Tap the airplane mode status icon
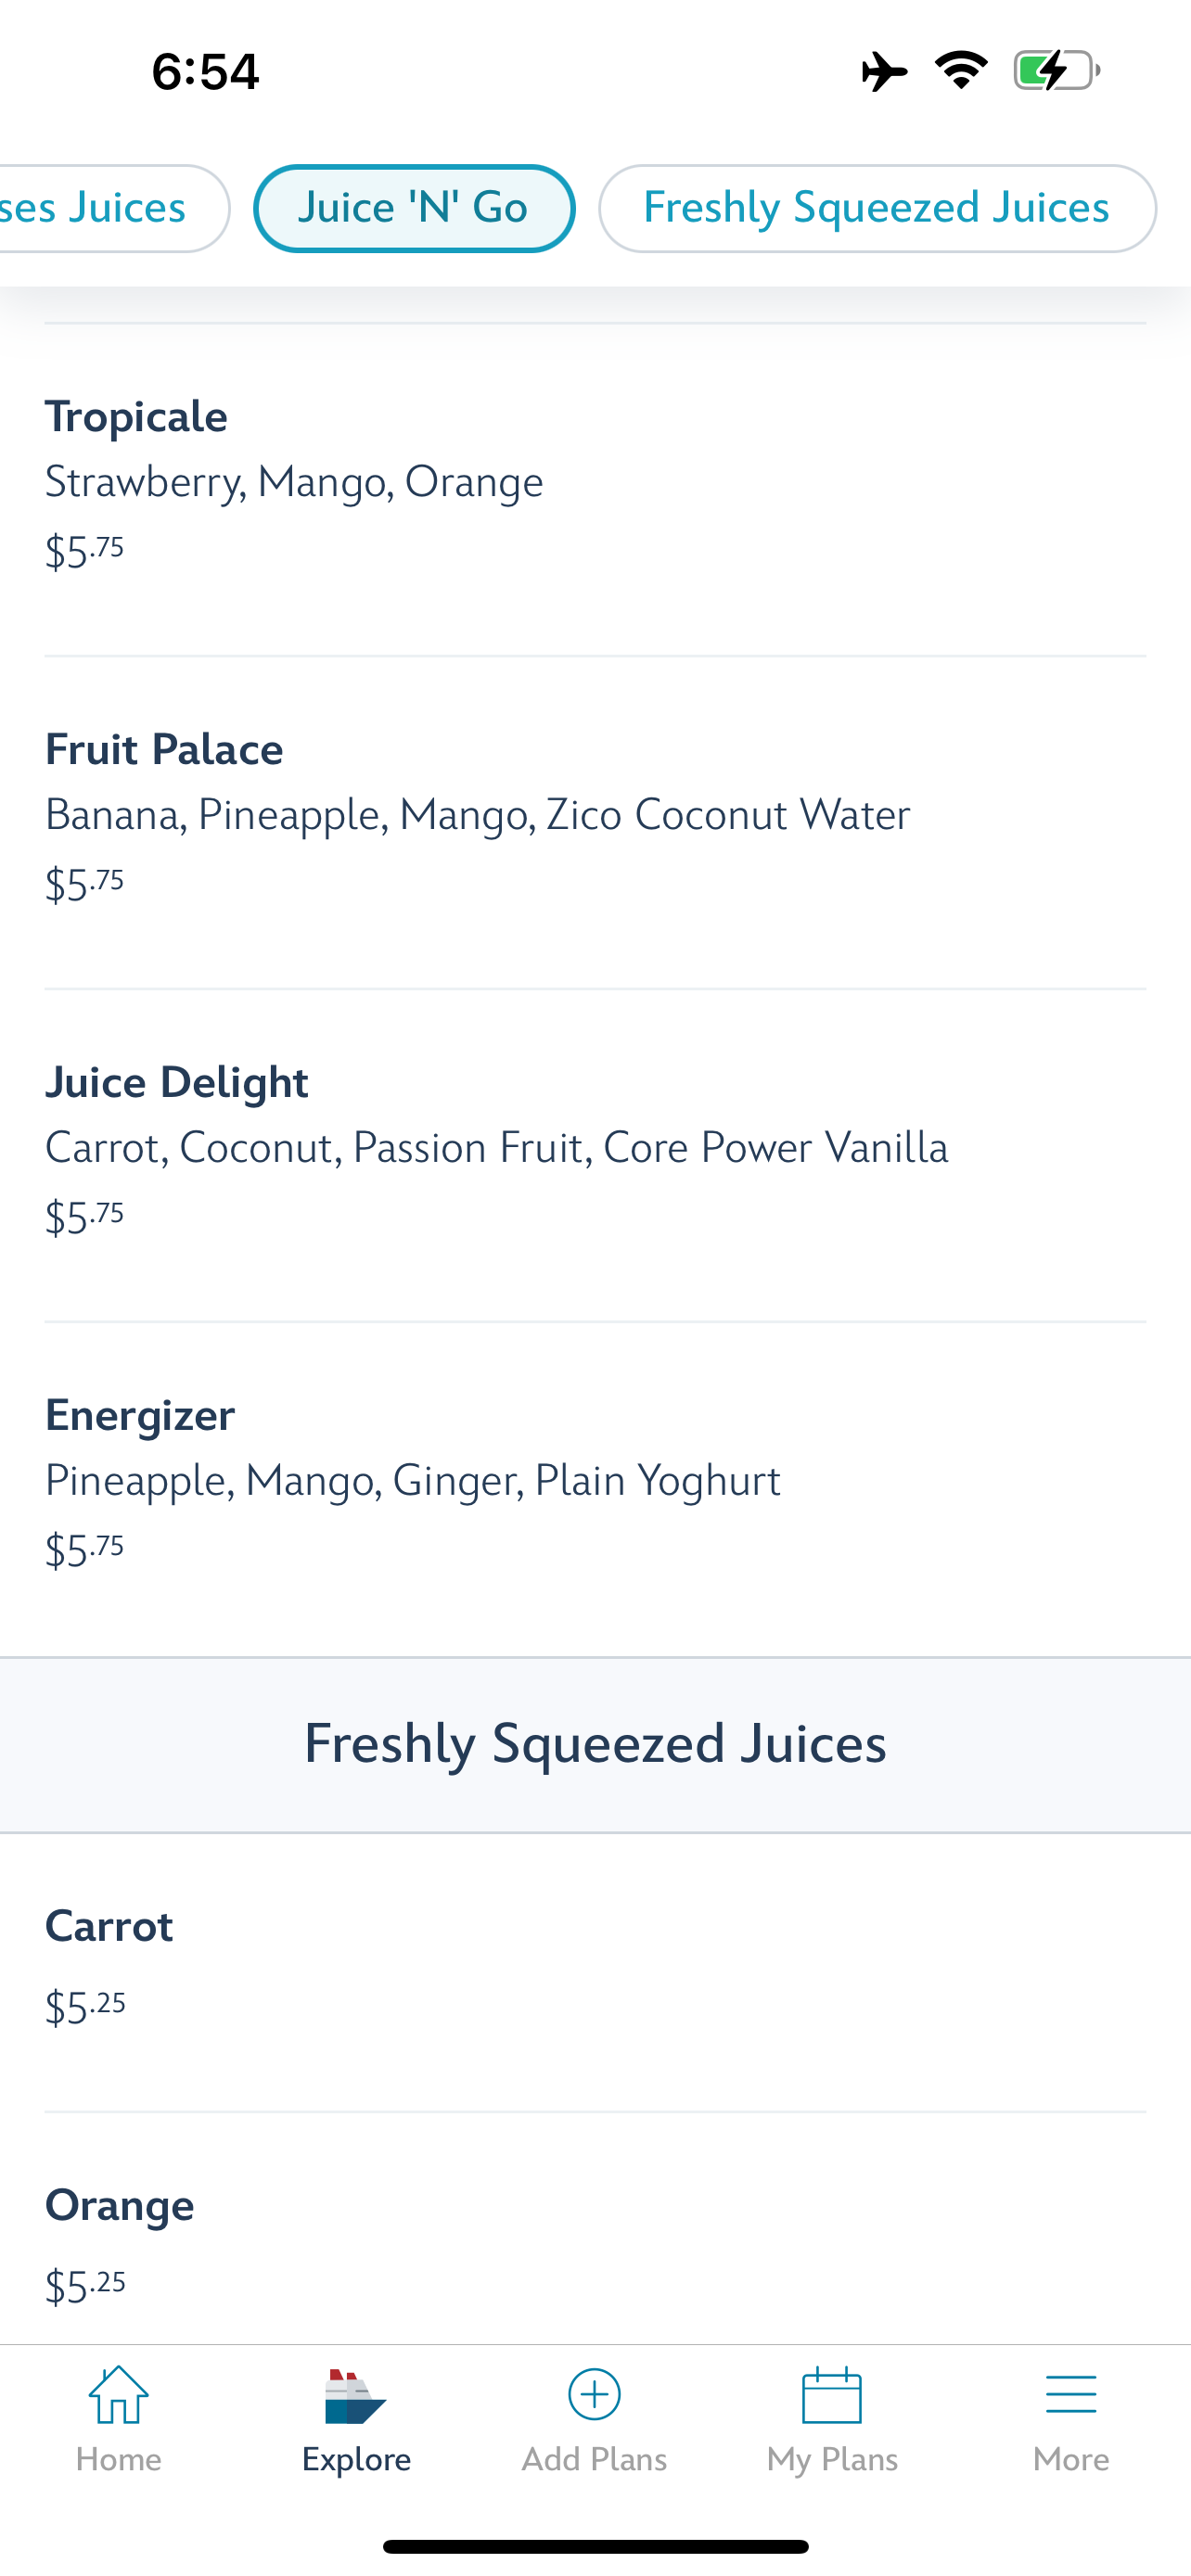The width and height of the screenshot is (1191, 2576). [884, 71]
